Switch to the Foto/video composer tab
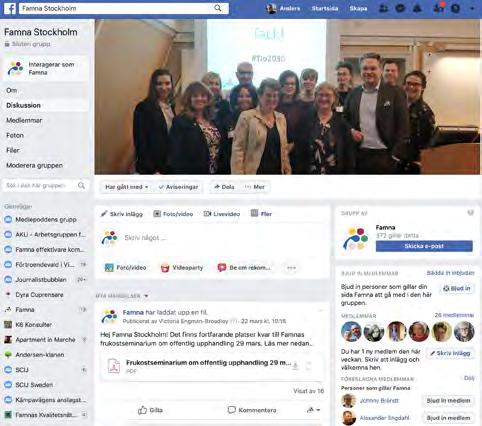This screenshot has height=426, width=482. (173, 214)
